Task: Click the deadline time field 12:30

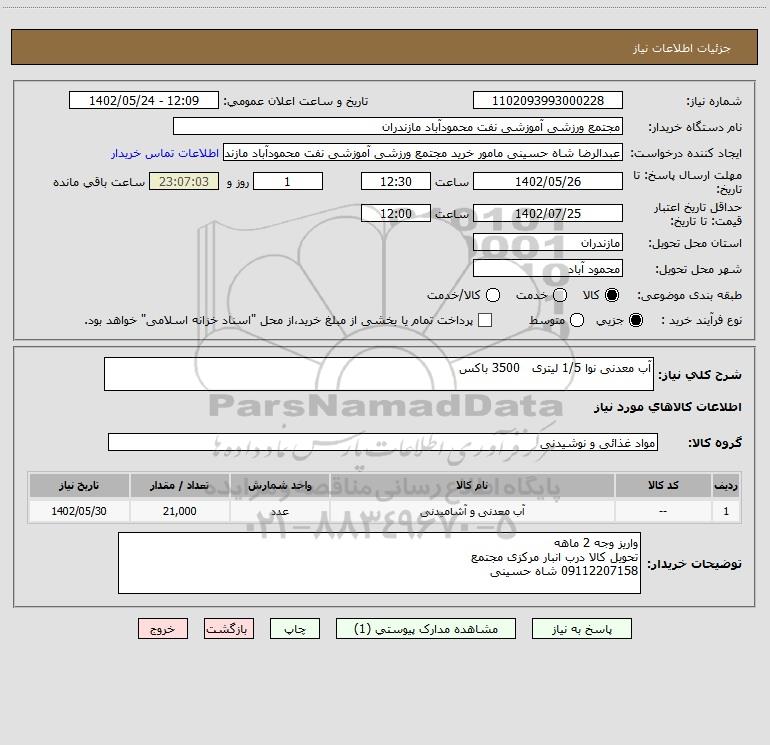Action: click(x=396, y=181)
